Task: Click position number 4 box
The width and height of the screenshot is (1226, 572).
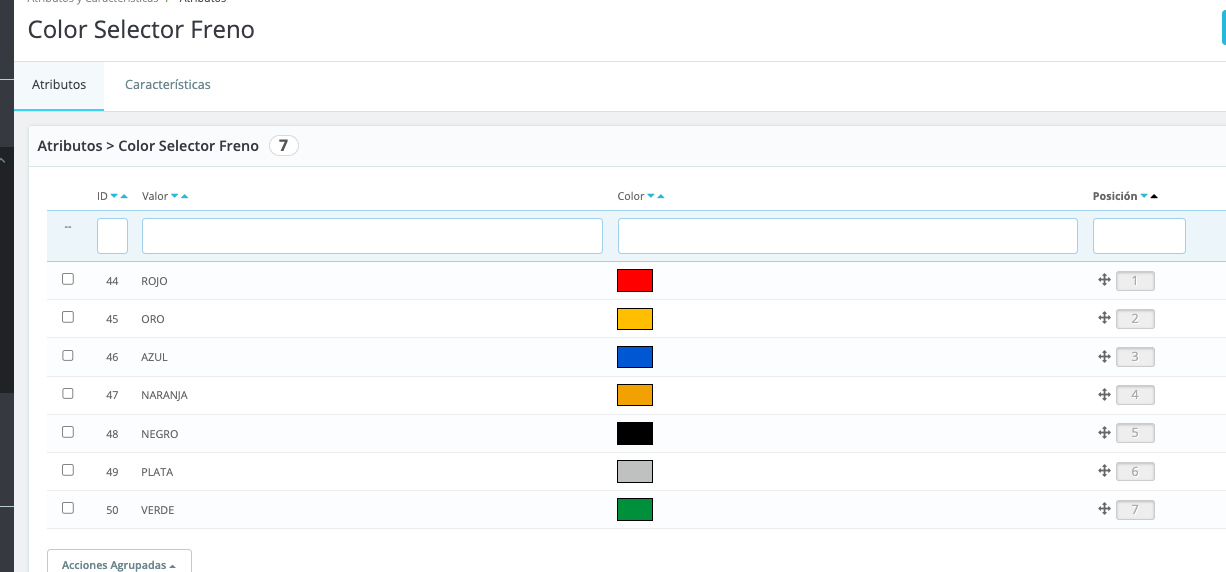Action: click(x=1135, y=395)
